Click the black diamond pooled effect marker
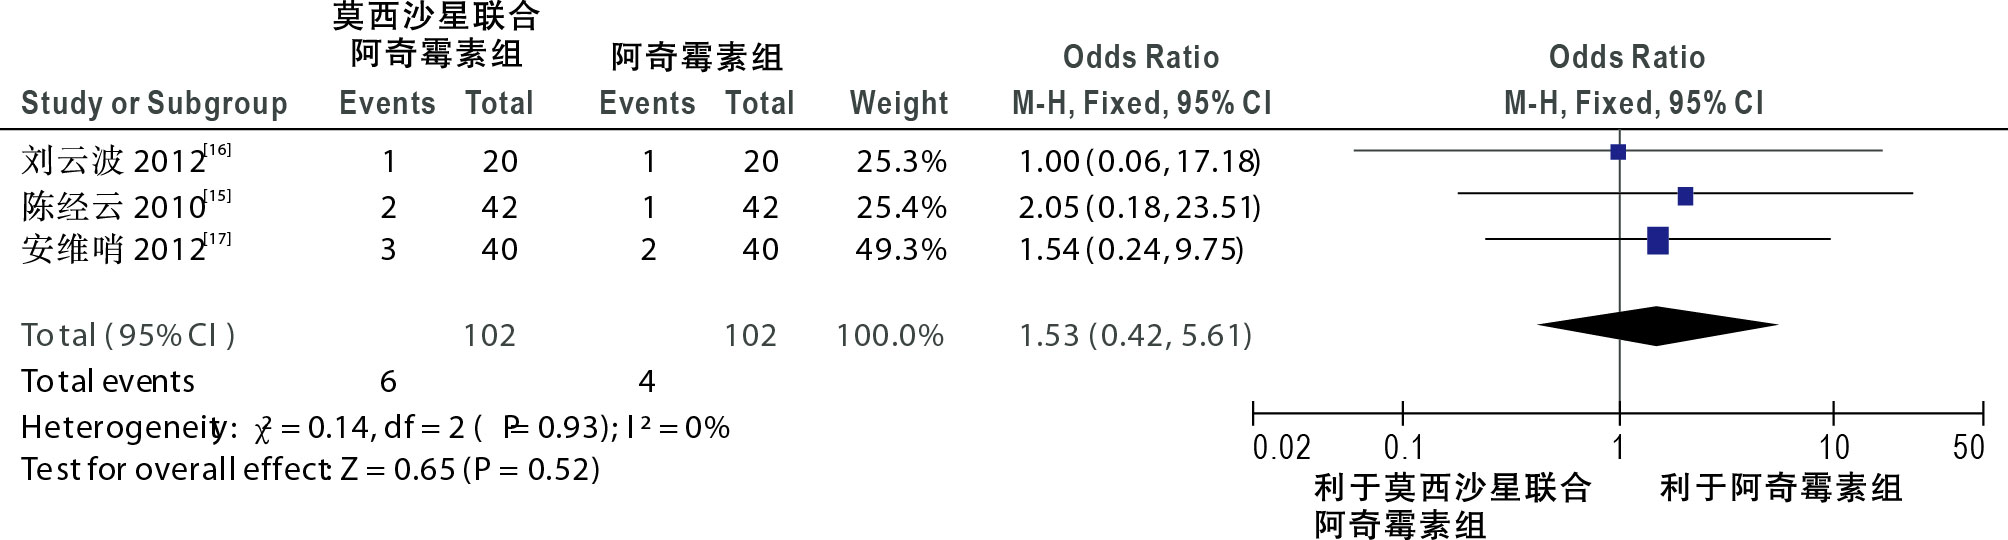This screenshot has height=540, width=2008. click(x=1657, y=326)
